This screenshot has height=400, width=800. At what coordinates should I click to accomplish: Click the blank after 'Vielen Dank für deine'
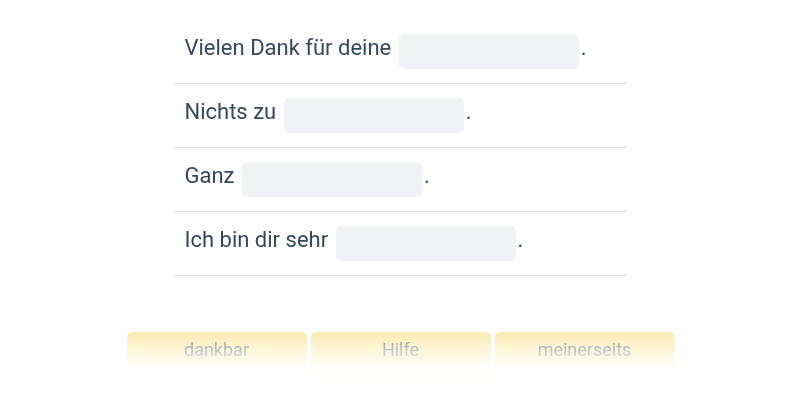tap(488, 51)
